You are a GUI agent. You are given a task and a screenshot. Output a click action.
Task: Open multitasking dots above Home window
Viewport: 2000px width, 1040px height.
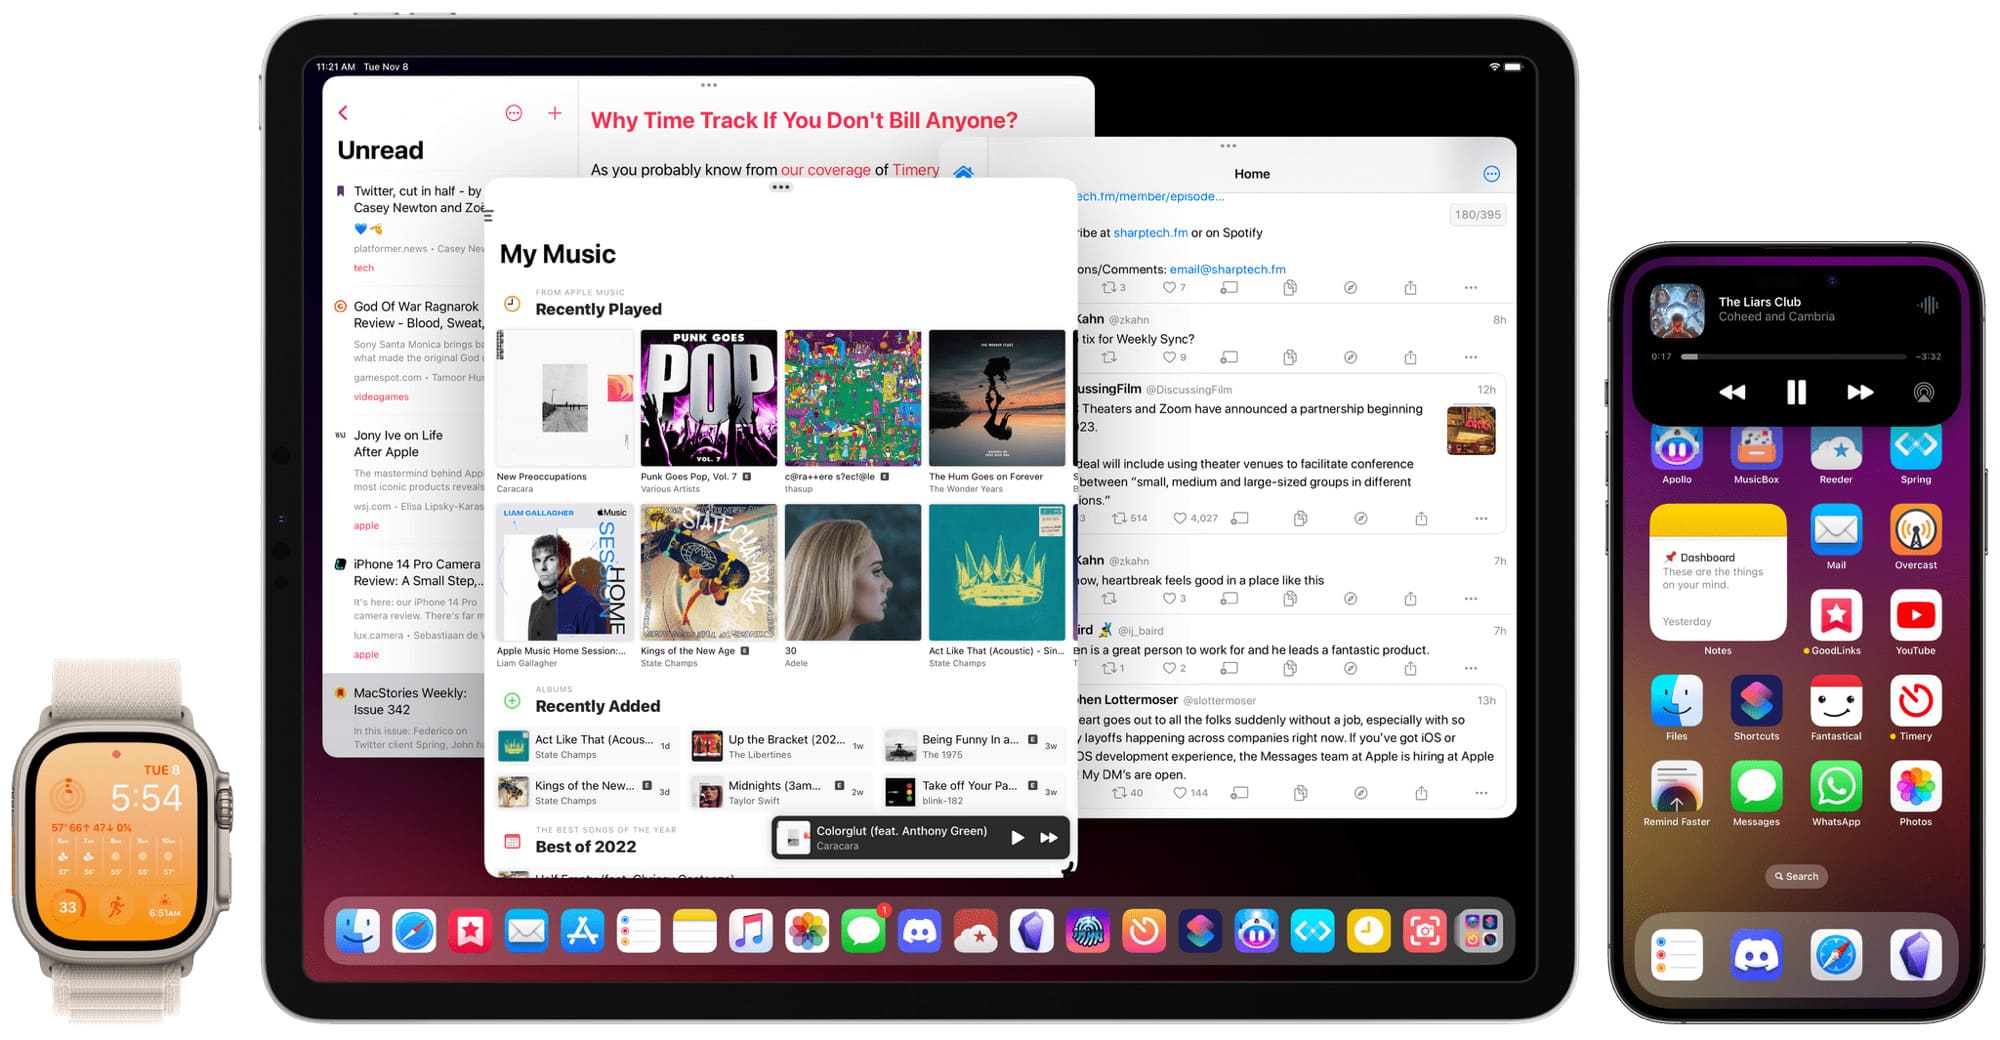[x=1228, y=146]
